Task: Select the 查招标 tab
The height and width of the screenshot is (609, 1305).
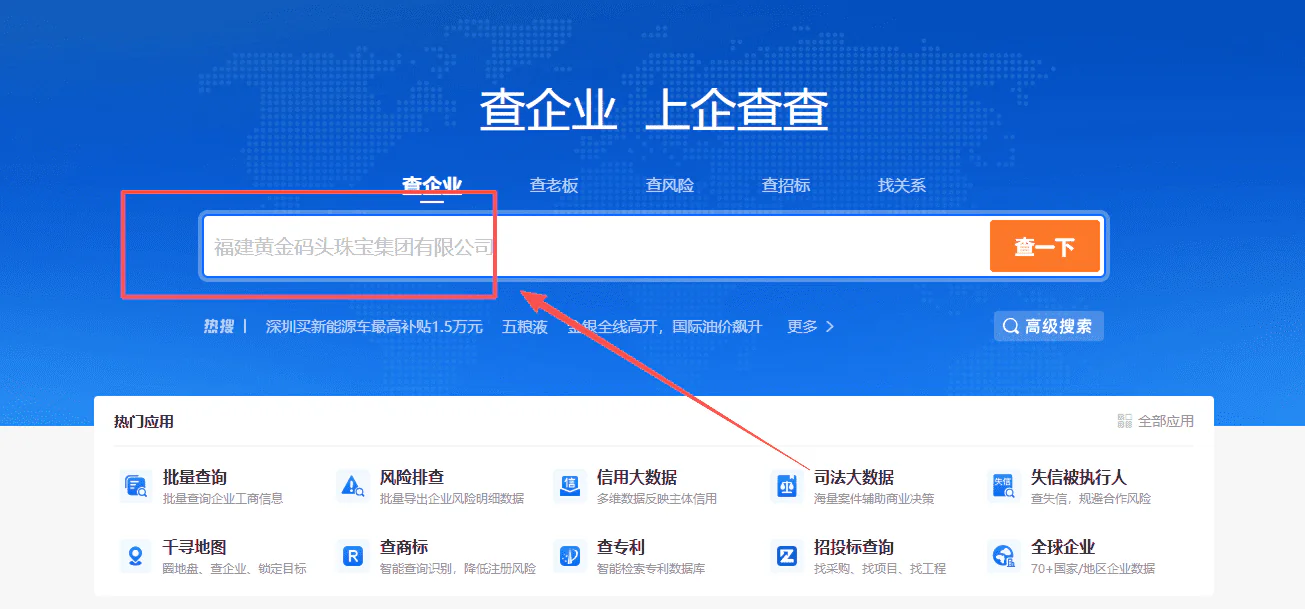Action: [786, 186]
